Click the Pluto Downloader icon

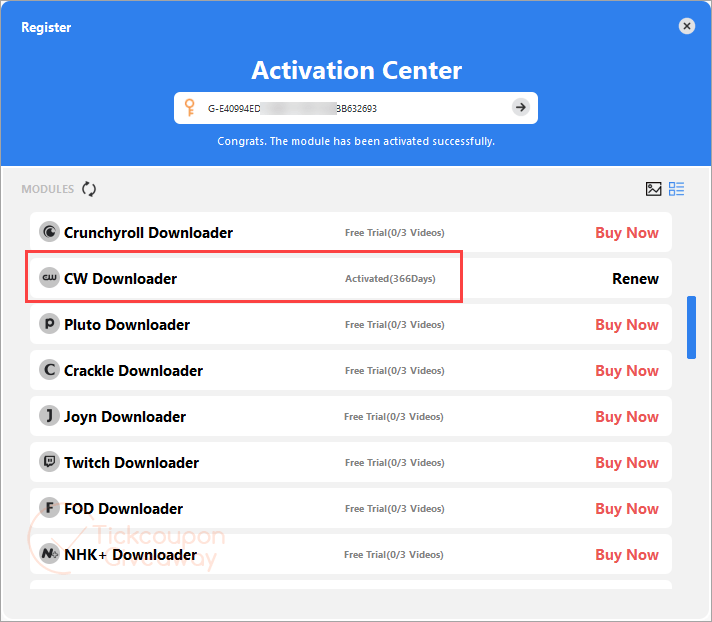point(49,324)
